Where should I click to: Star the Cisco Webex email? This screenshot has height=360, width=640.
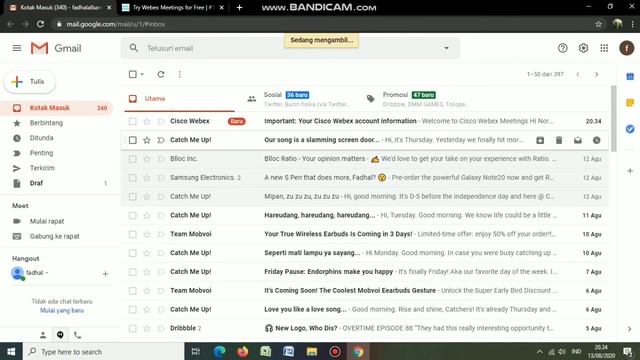point(147,121)
